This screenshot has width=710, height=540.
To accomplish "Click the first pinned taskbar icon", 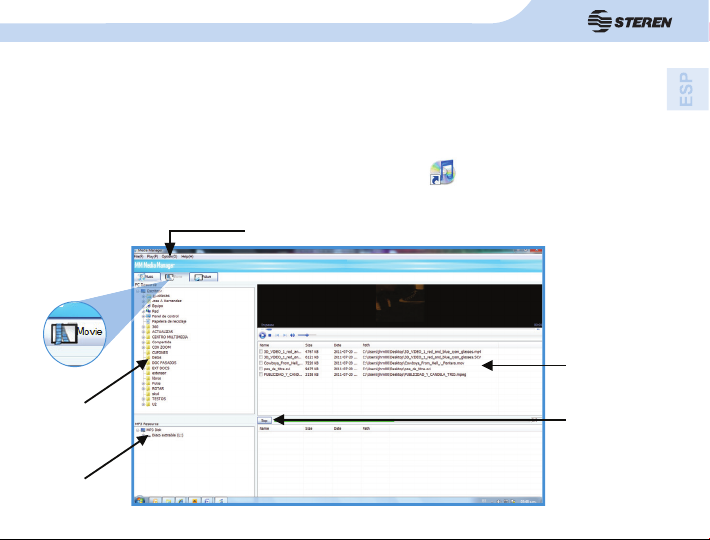I will (155, 501).
